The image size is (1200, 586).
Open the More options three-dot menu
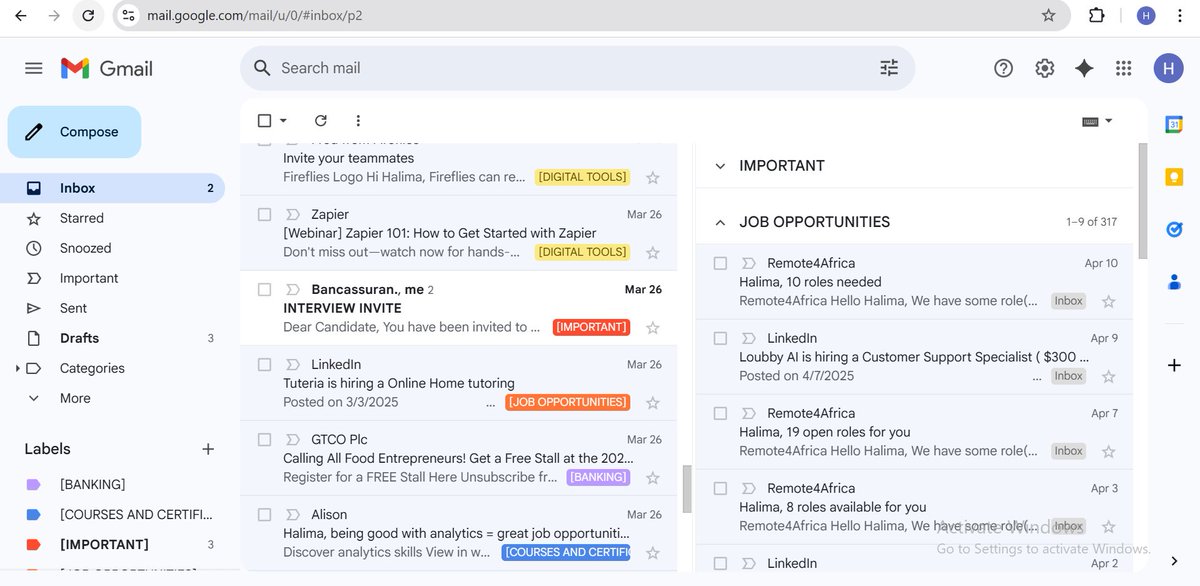358,121
